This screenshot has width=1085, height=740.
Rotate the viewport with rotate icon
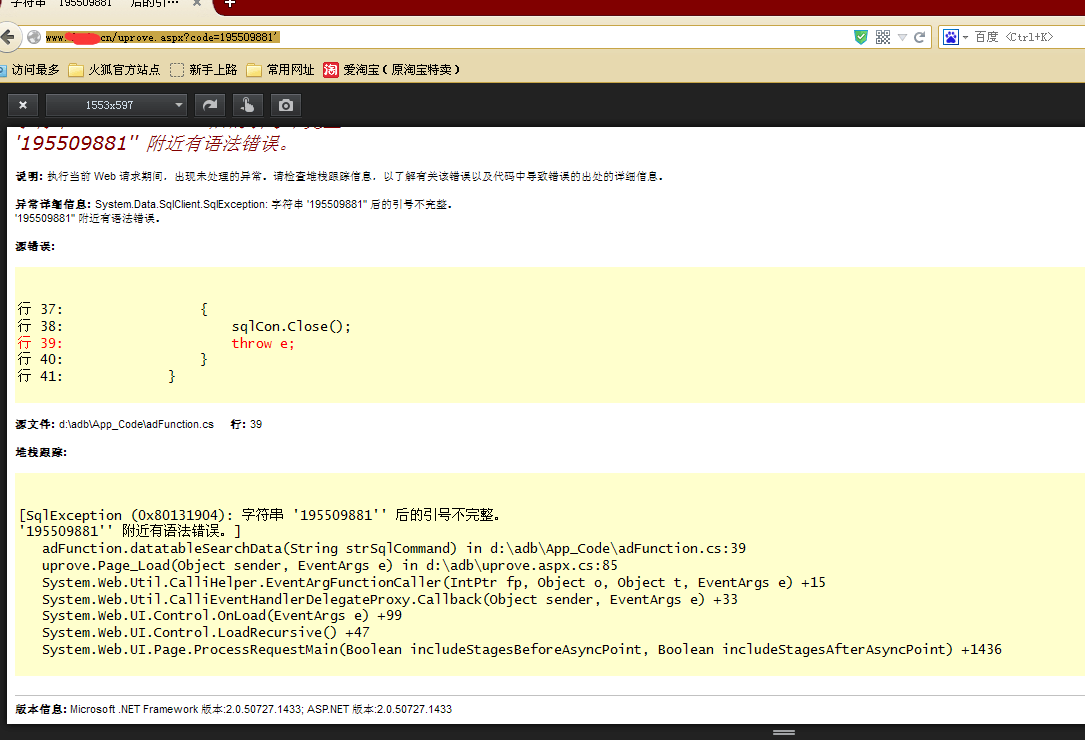tap(210, 105)
